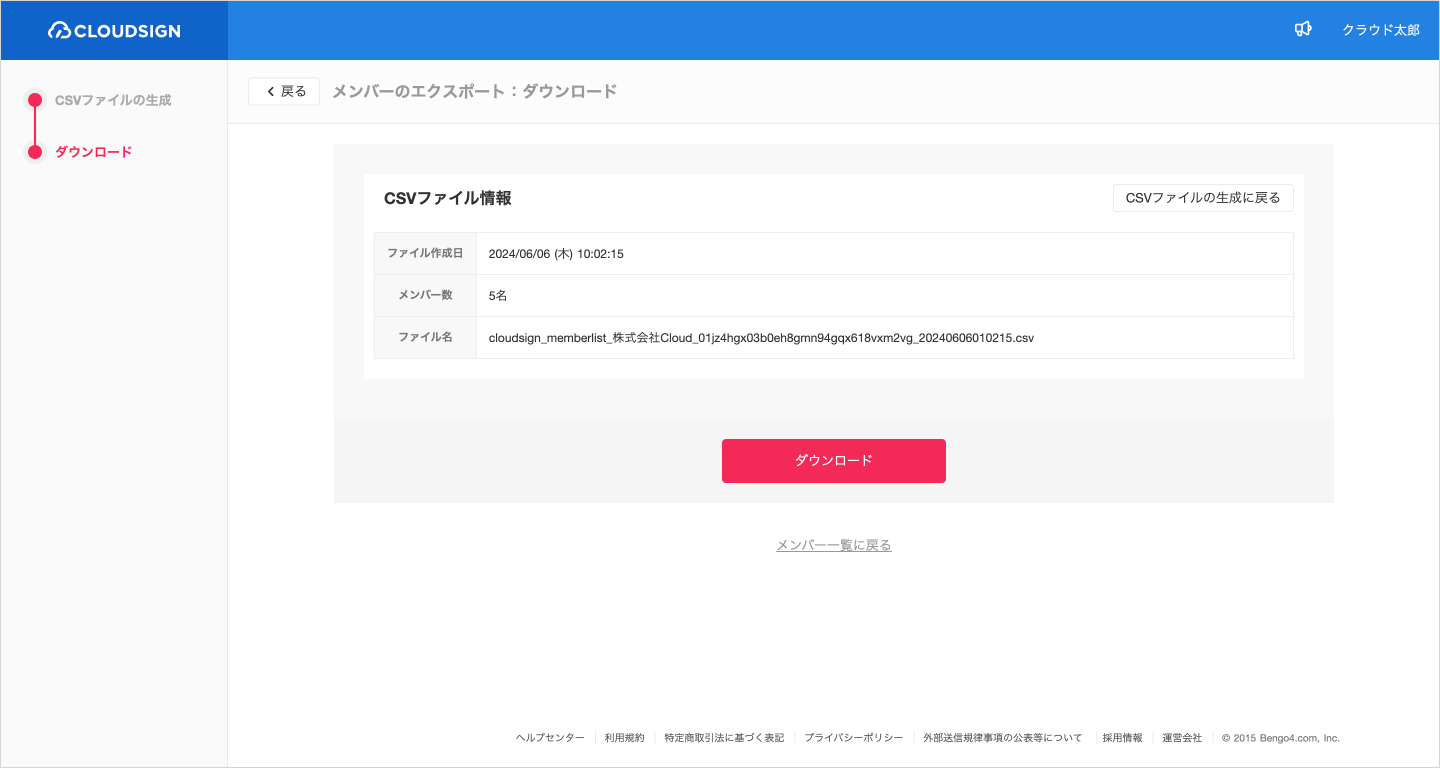
Task: Click the ファイル名 label cell
Action: click(425, 338)
